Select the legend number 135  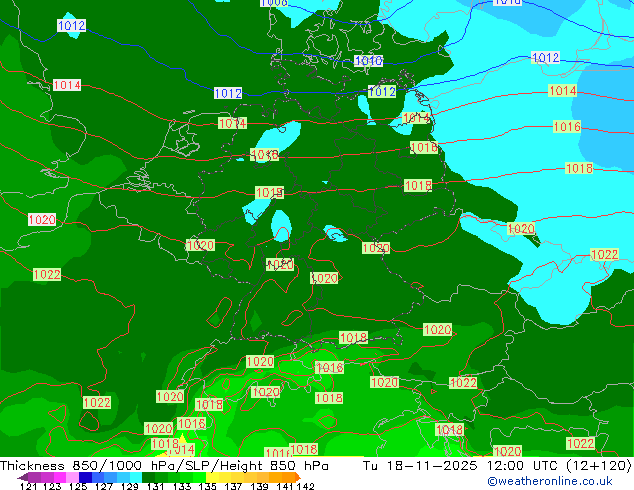click(x=207, y=486)
